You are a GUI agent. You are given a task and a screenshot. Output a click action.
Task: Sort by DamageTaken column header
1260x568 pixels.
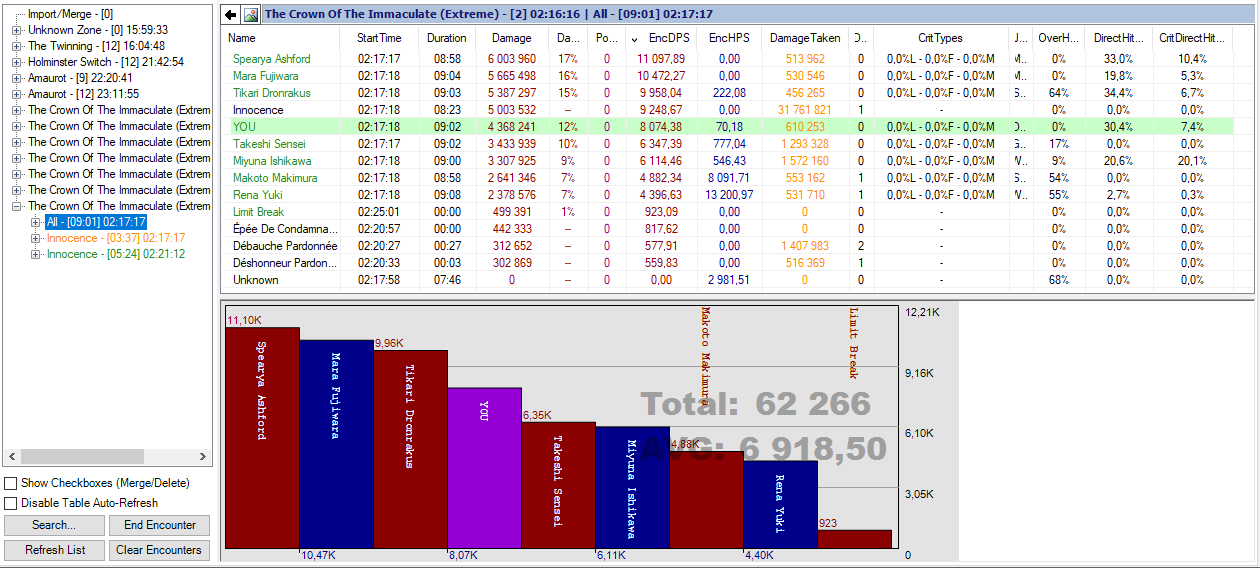pos(805,38)
